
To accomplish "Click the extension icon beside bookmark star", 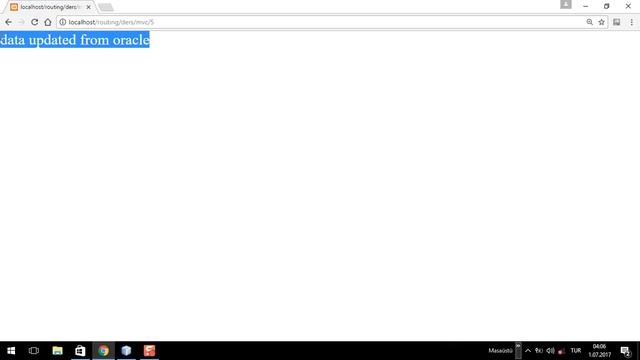I will [x=617, y=22].
